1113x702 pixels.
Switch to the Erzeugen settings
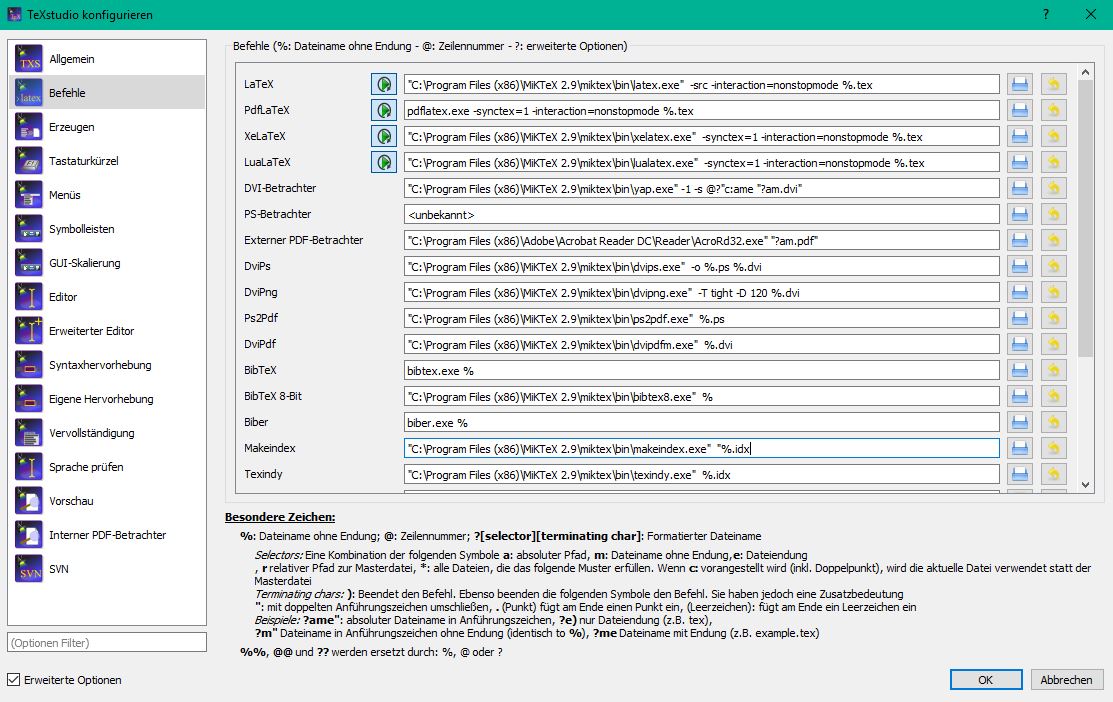pyautogui.click(x=107, y=127)
